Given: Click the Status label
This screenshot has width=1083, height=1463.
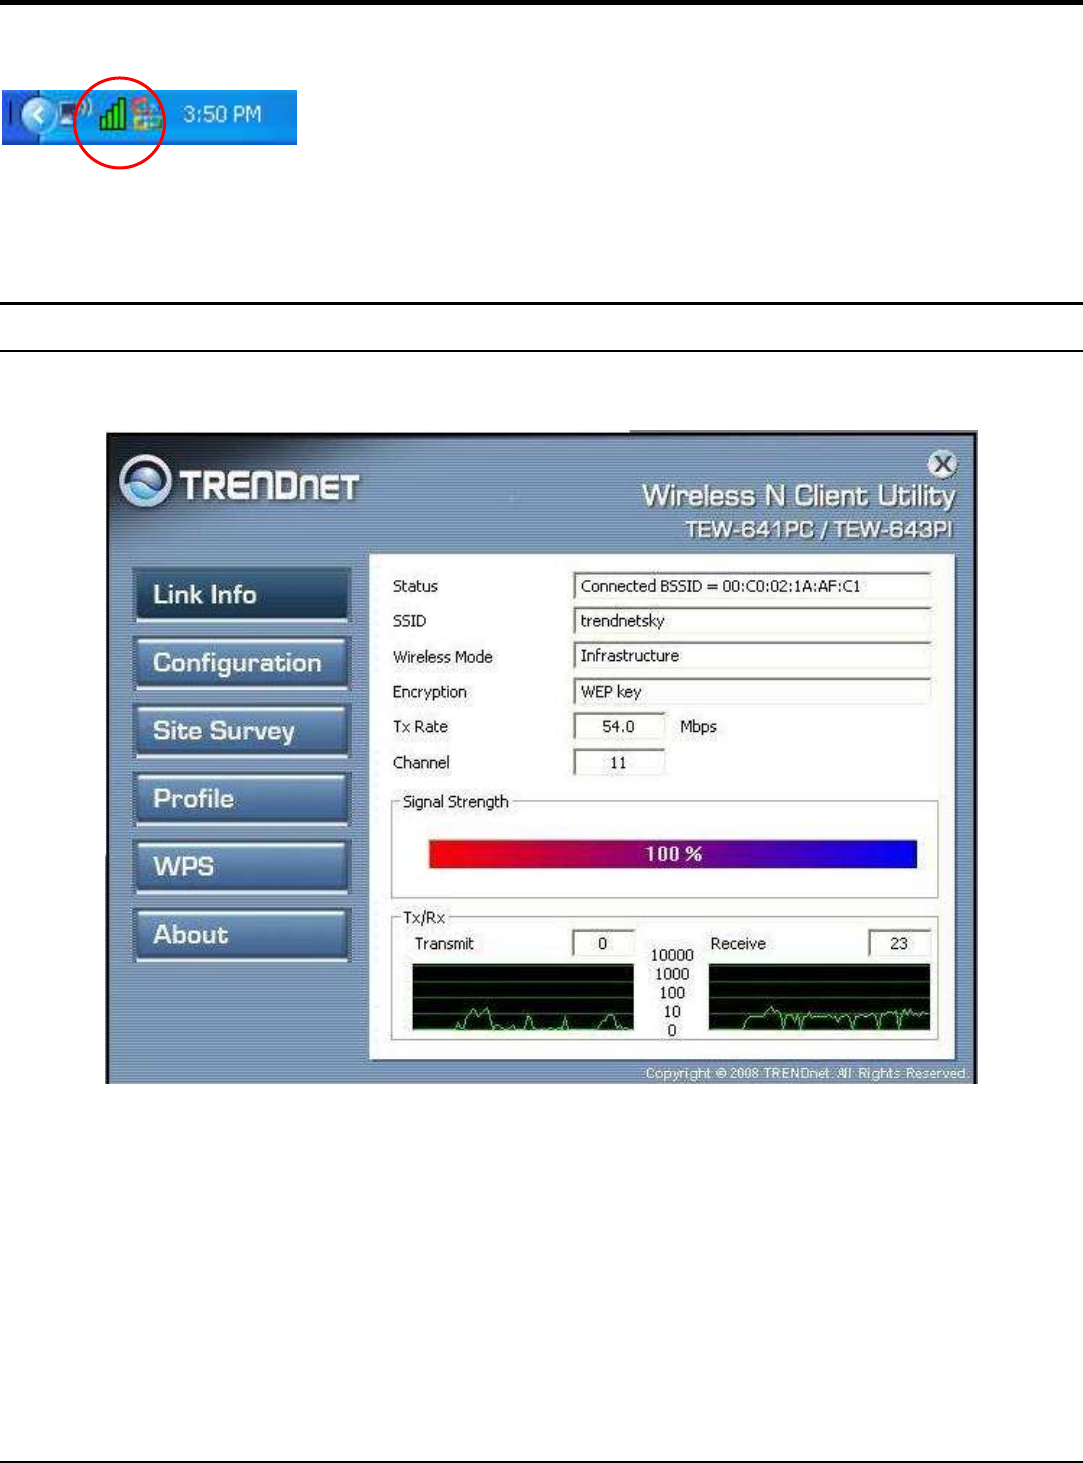Looking at the screenshot, I should click(x=415, y=586).
